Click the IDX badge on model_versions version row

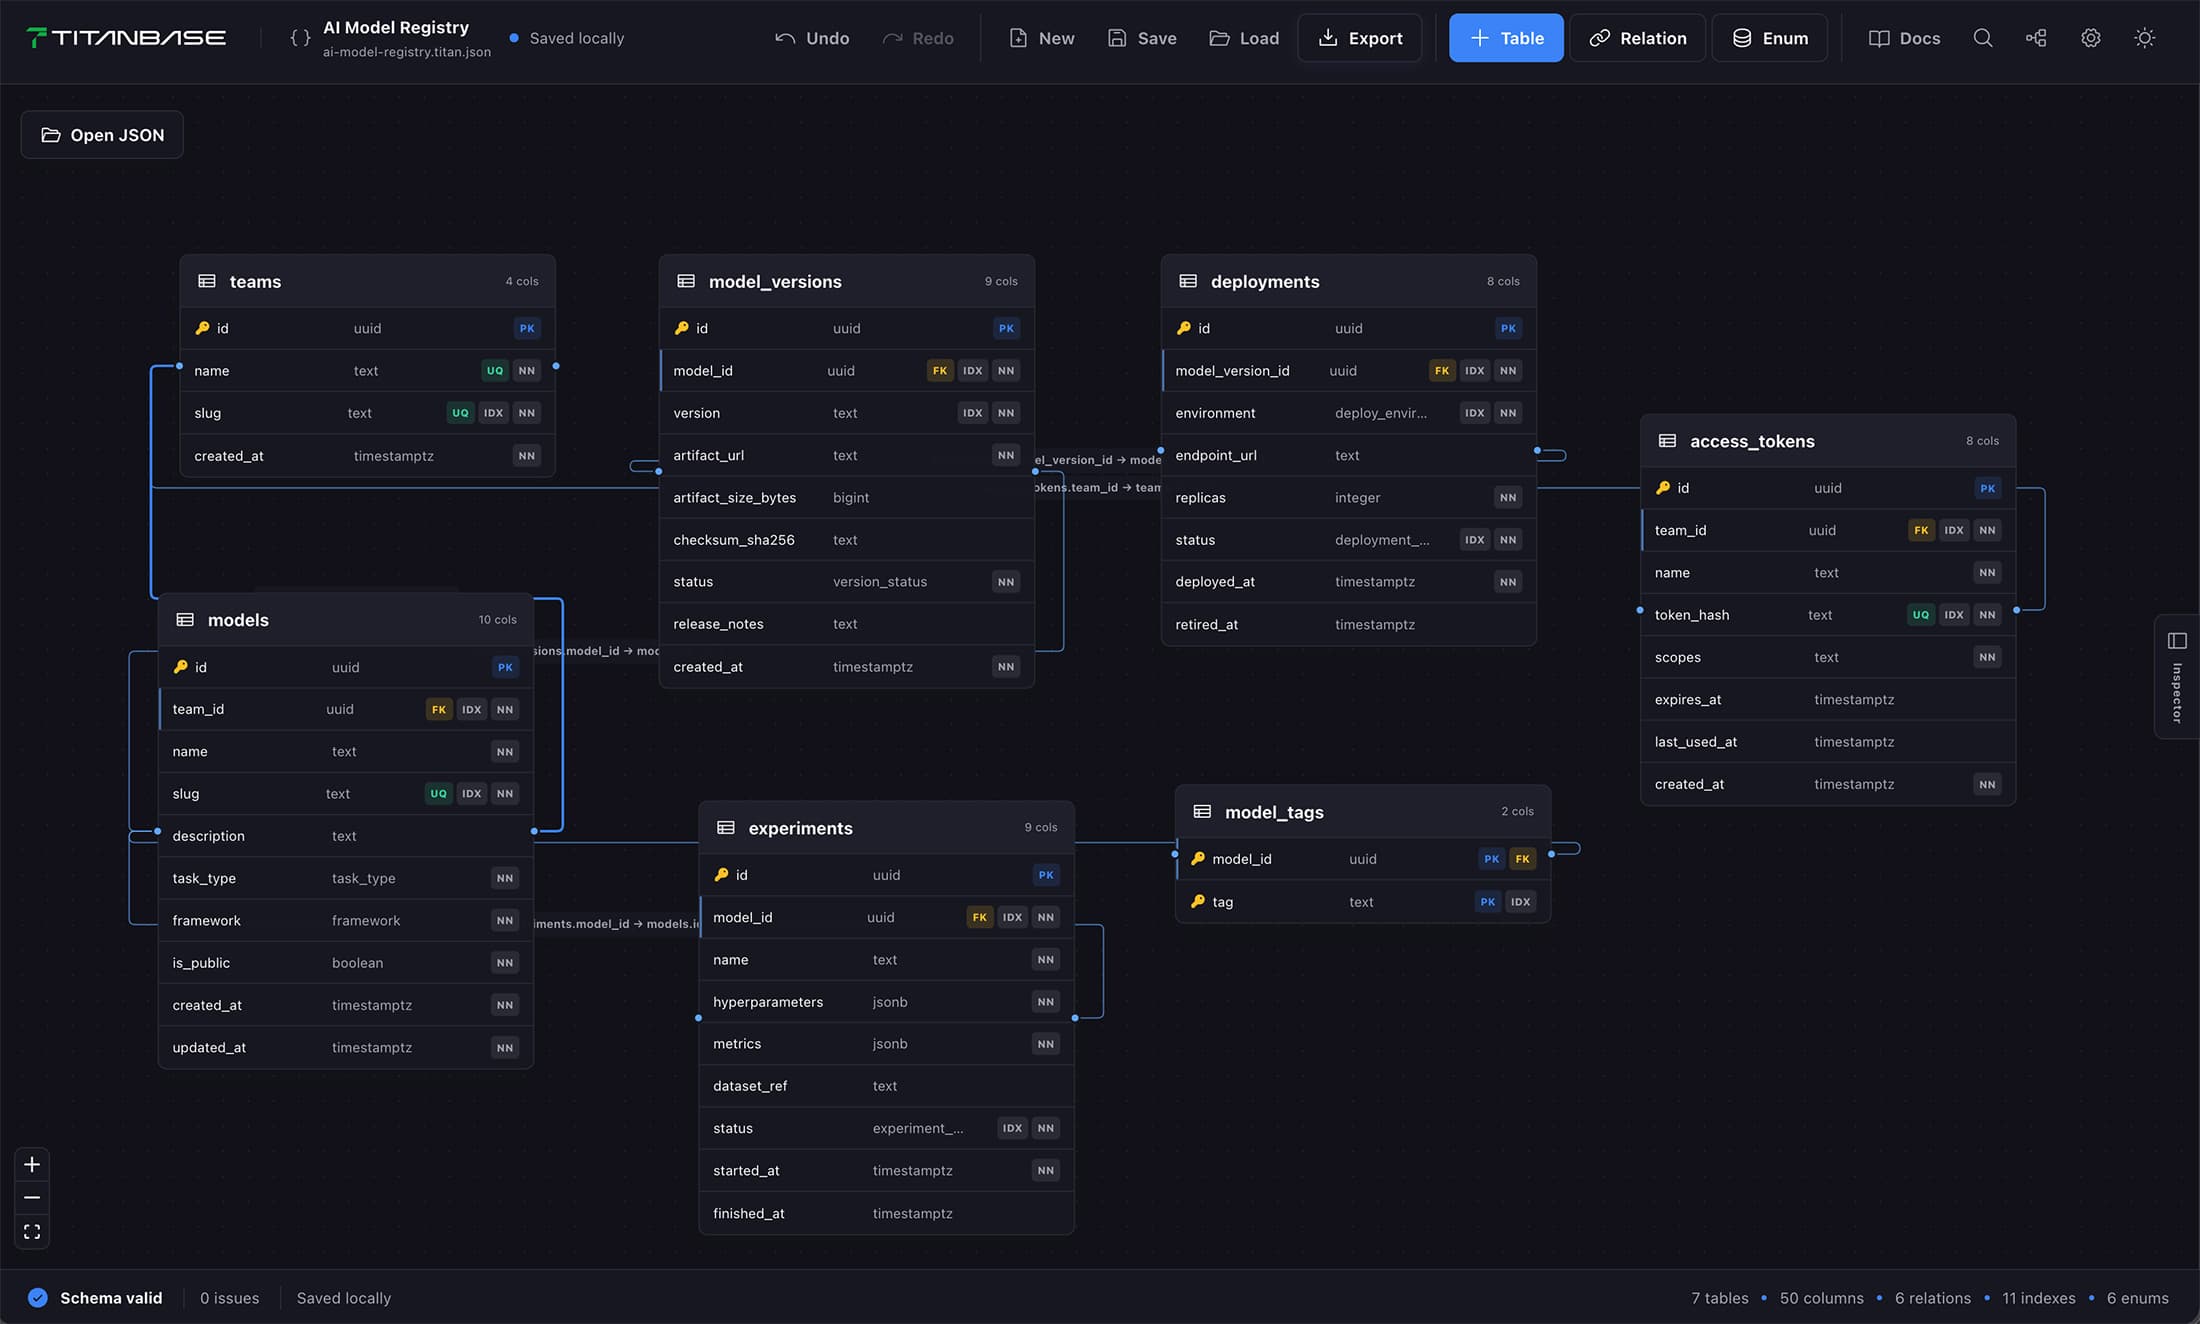(972, 413)
